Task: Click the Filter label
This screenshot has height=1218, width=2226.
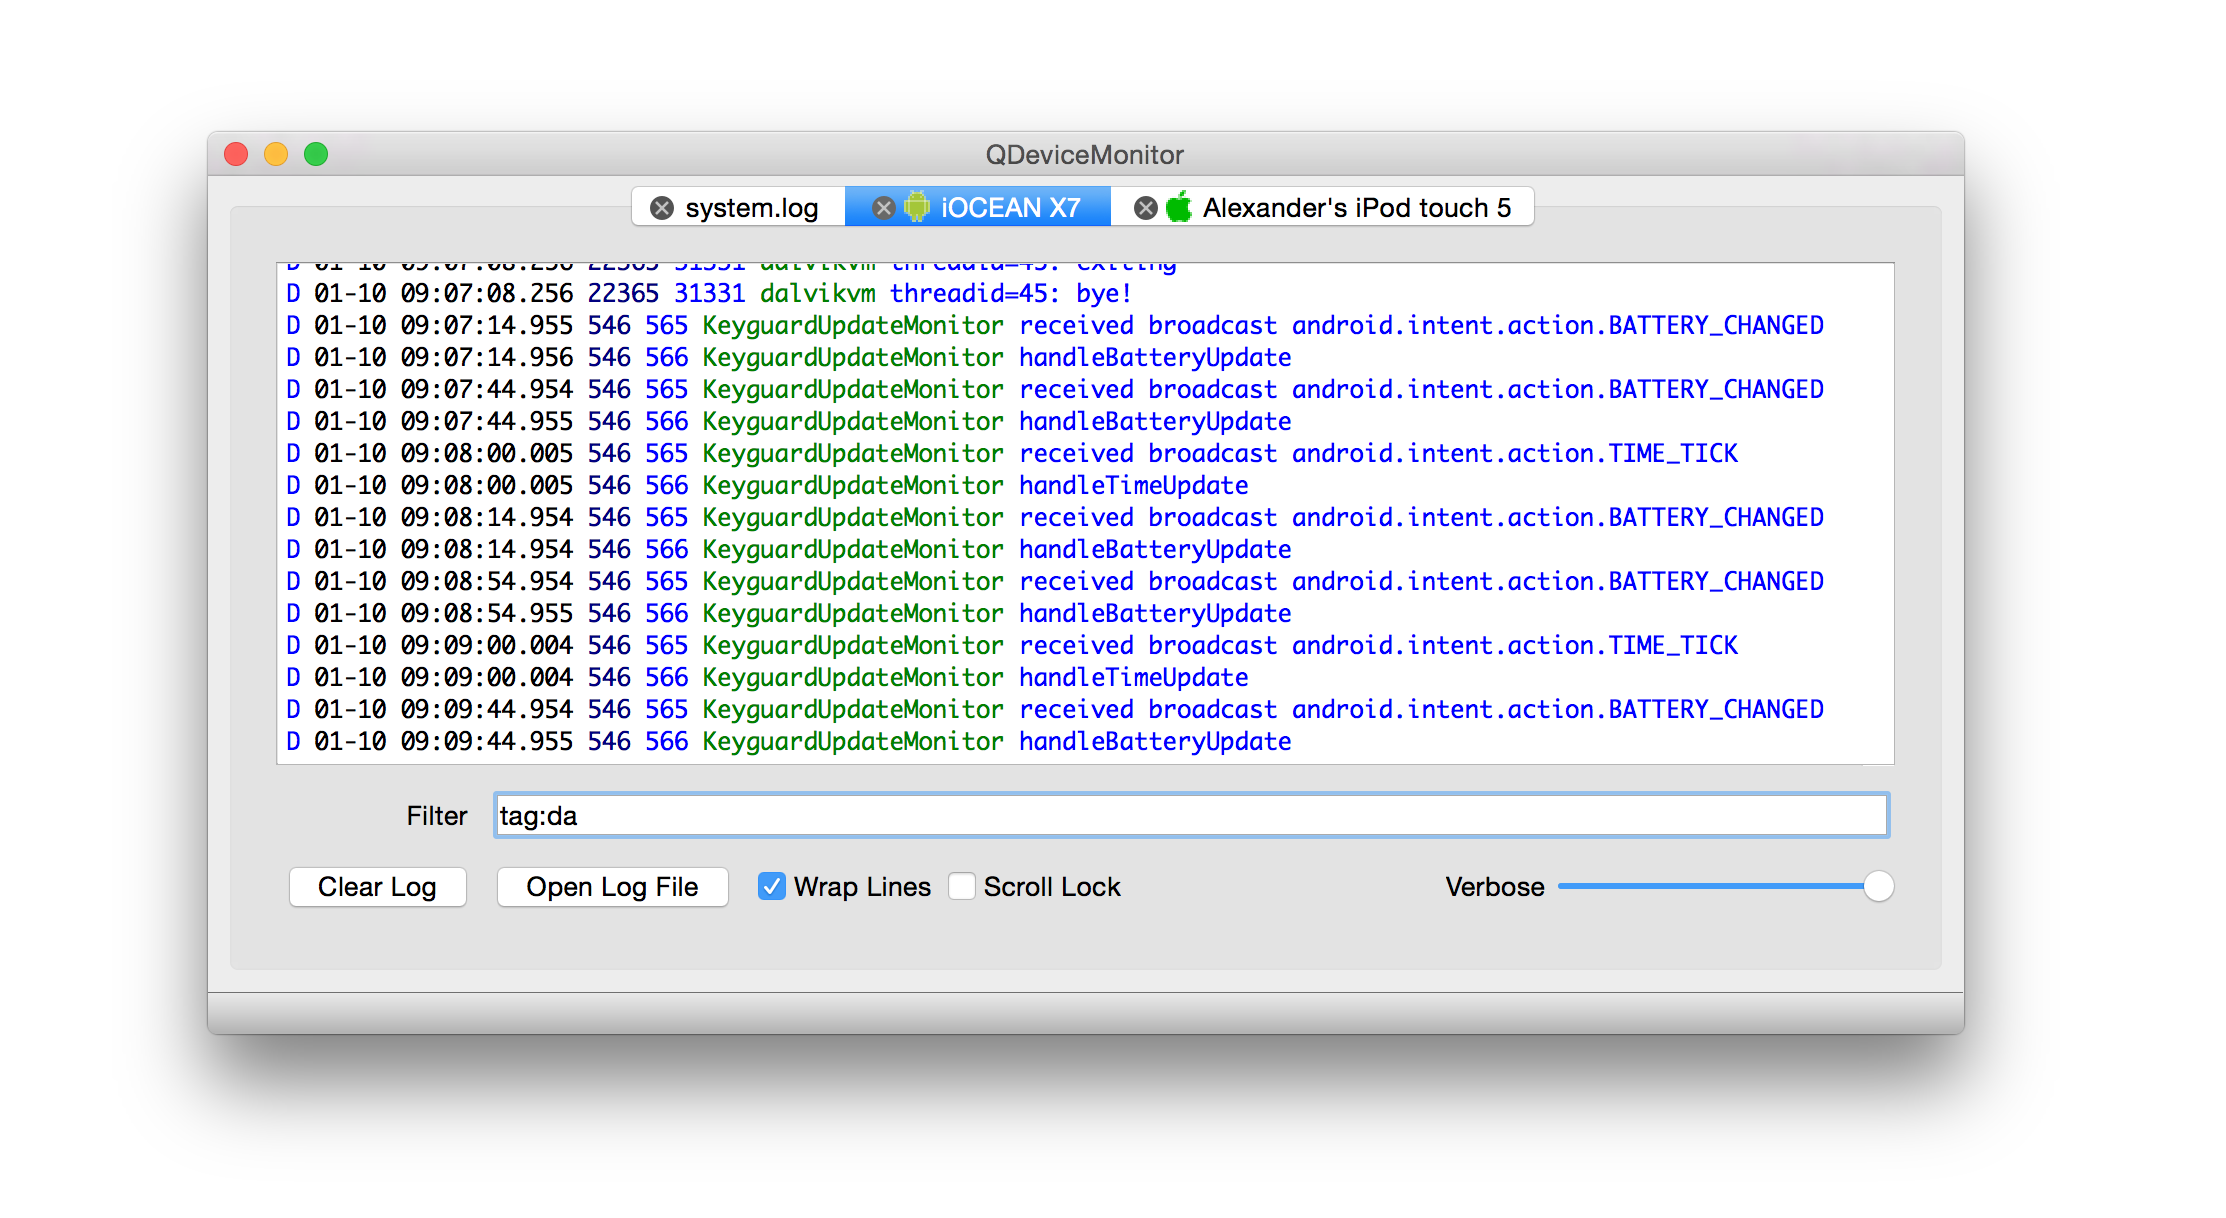Action: tap(437, 816)
